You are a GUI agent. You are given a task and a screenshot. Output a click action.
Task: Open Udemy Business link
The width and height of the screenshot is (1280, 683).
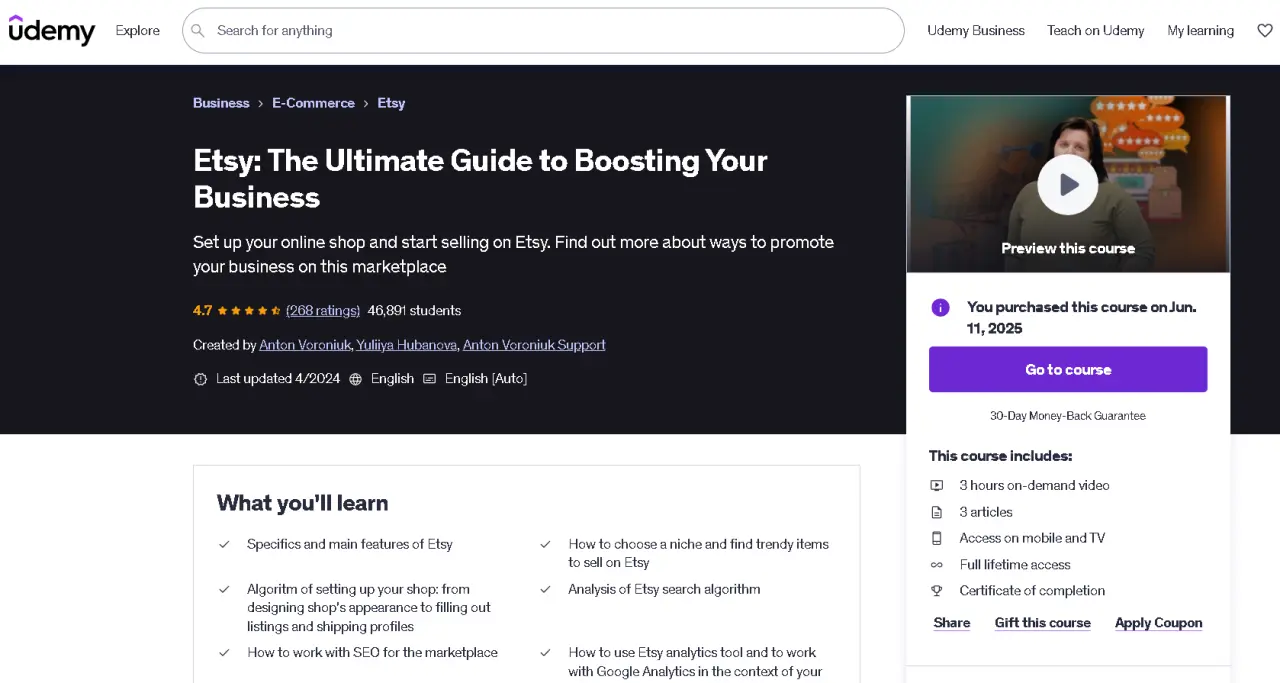click(976, 31)
